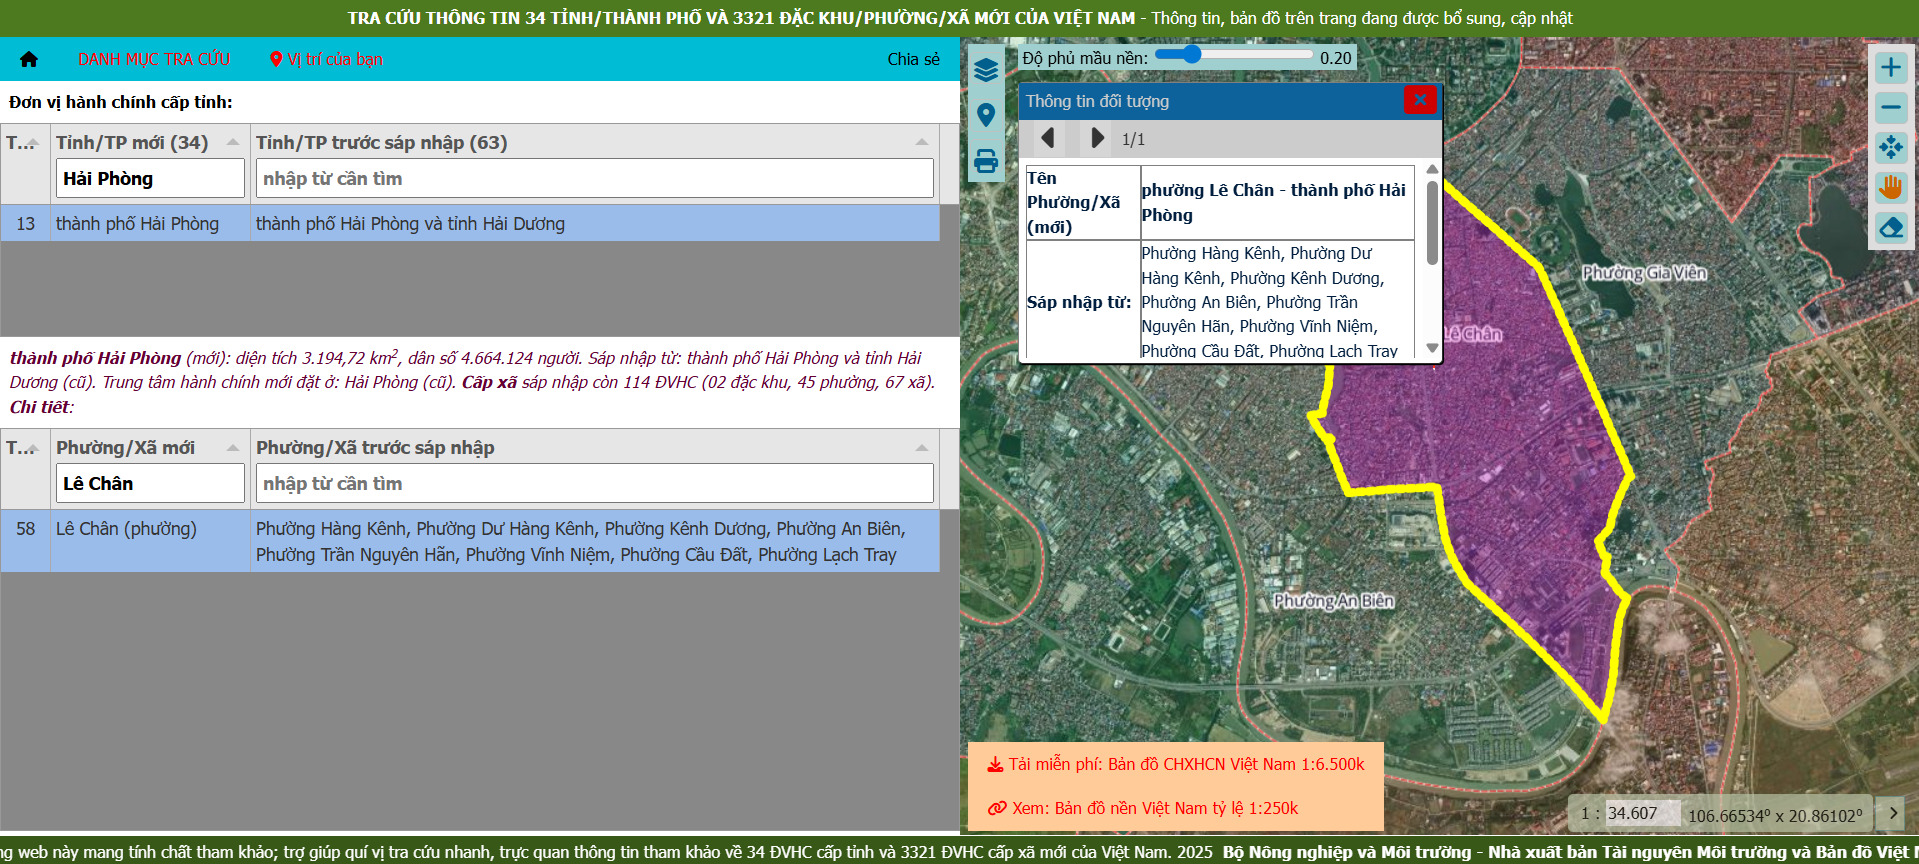Clear the map selection with the eraser

point(1890,228)
